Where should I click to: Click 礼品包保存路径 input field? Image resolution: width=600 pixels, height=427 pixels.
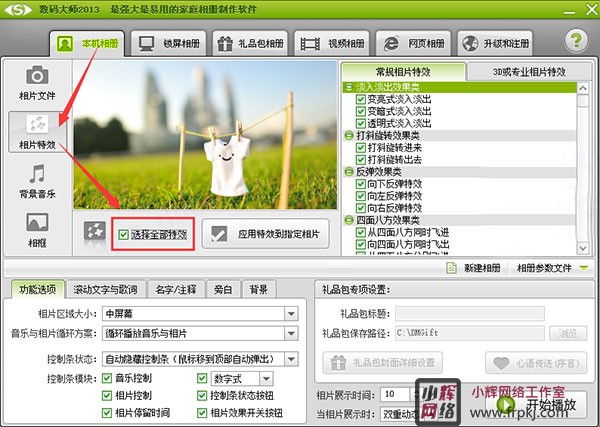(470, 333)
